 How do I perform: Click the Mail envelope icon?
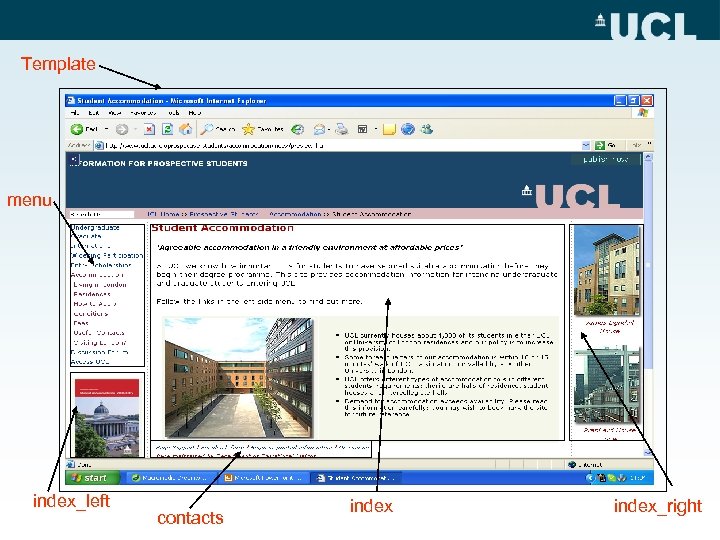(319, 129)
